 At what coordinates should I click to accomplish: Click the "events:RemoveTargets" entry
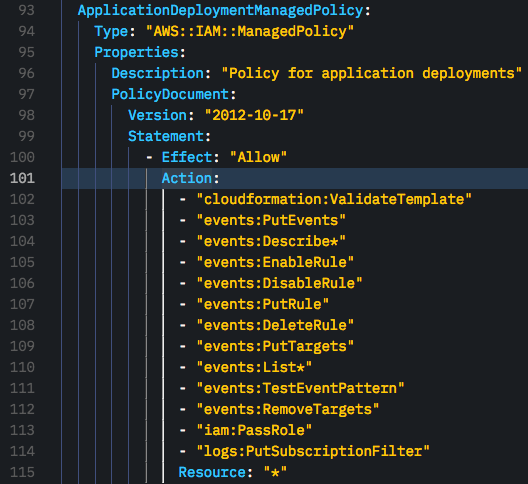pyautogui.click(x=288, y=409)
